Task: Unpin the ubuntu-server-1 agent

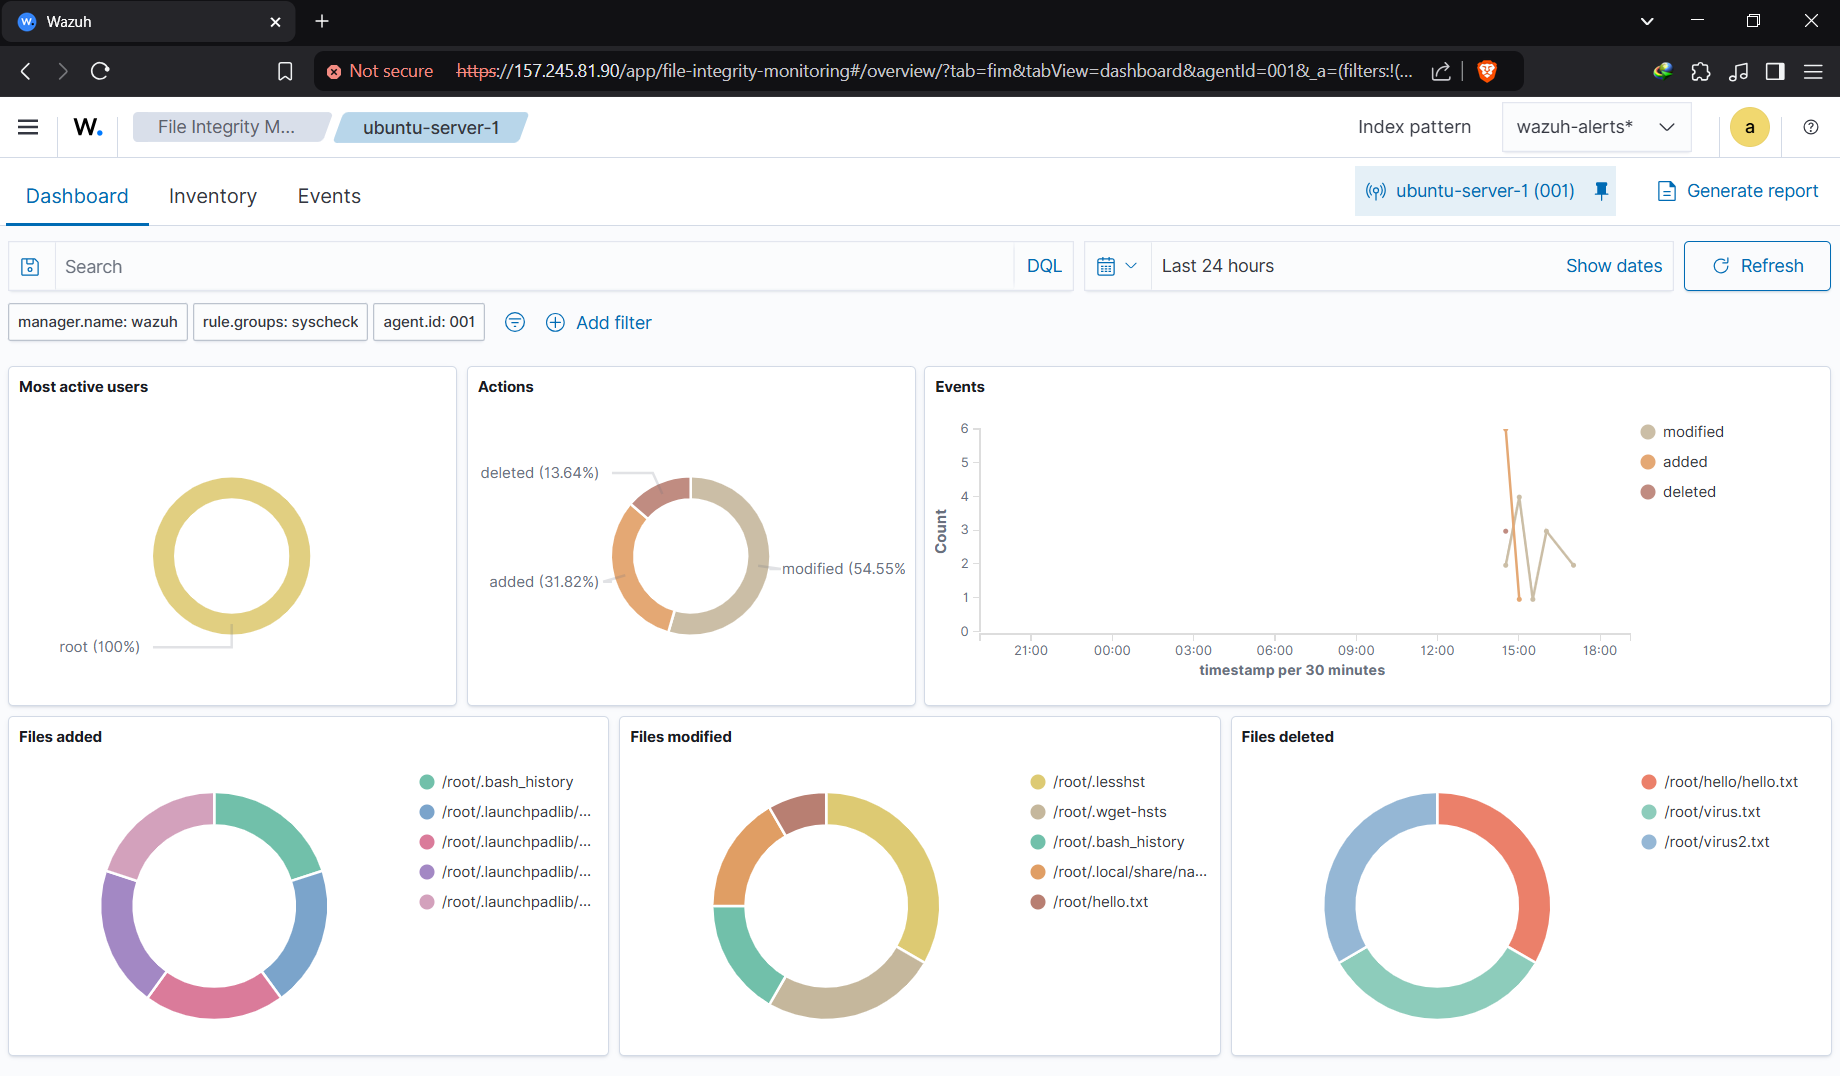Action: pos(1601,190)
